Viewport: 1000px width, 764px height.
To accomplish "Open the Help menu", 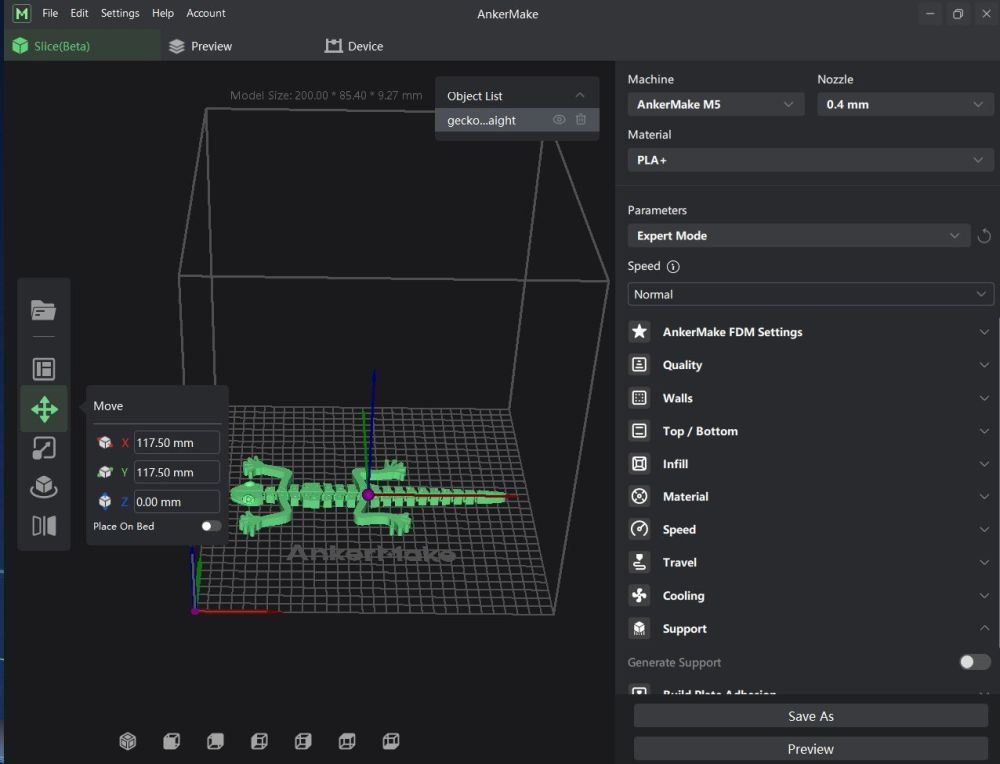I will (x=163, y=13).
